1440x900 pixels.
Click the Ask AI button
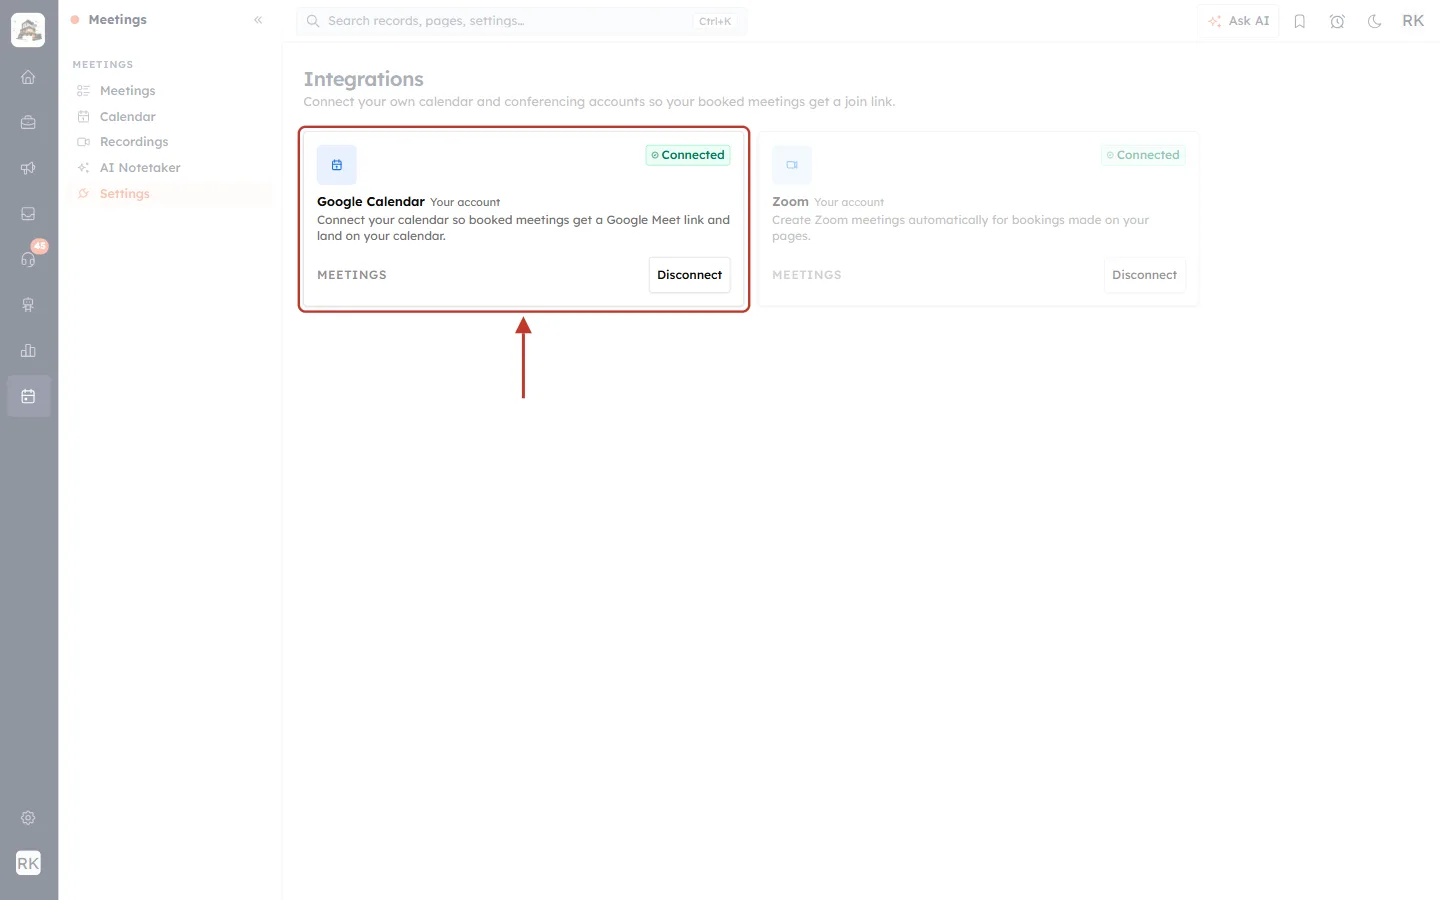1238,21
